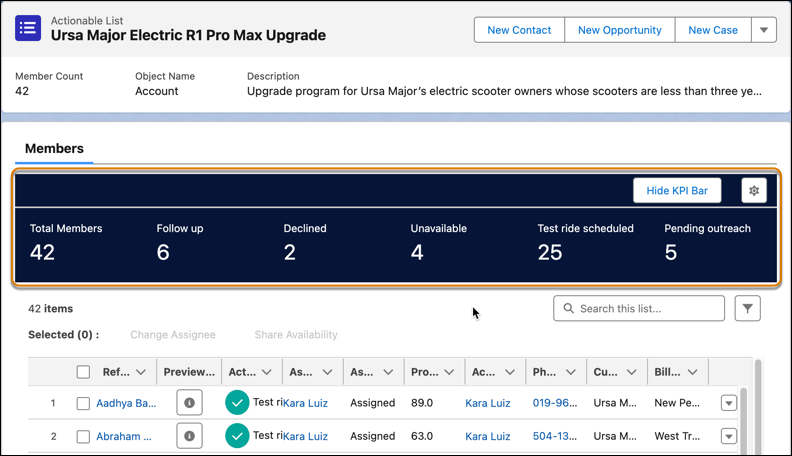
Task: Open the Aadhya Ba... record link
Action: pos(126,403)
